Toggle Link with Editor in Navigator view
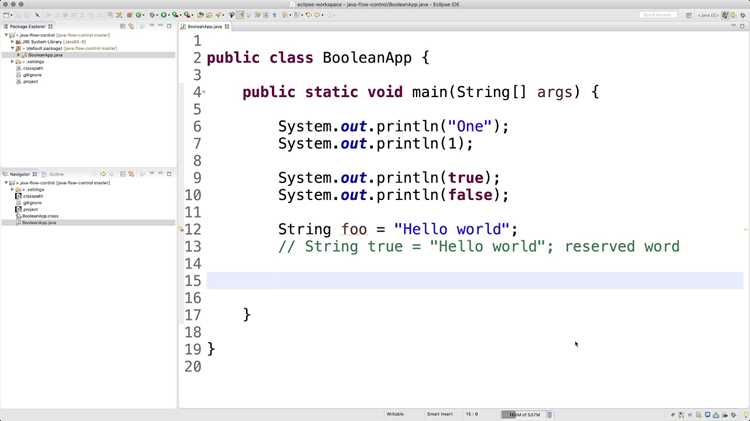750x421 pixels. tap(131, 174)
